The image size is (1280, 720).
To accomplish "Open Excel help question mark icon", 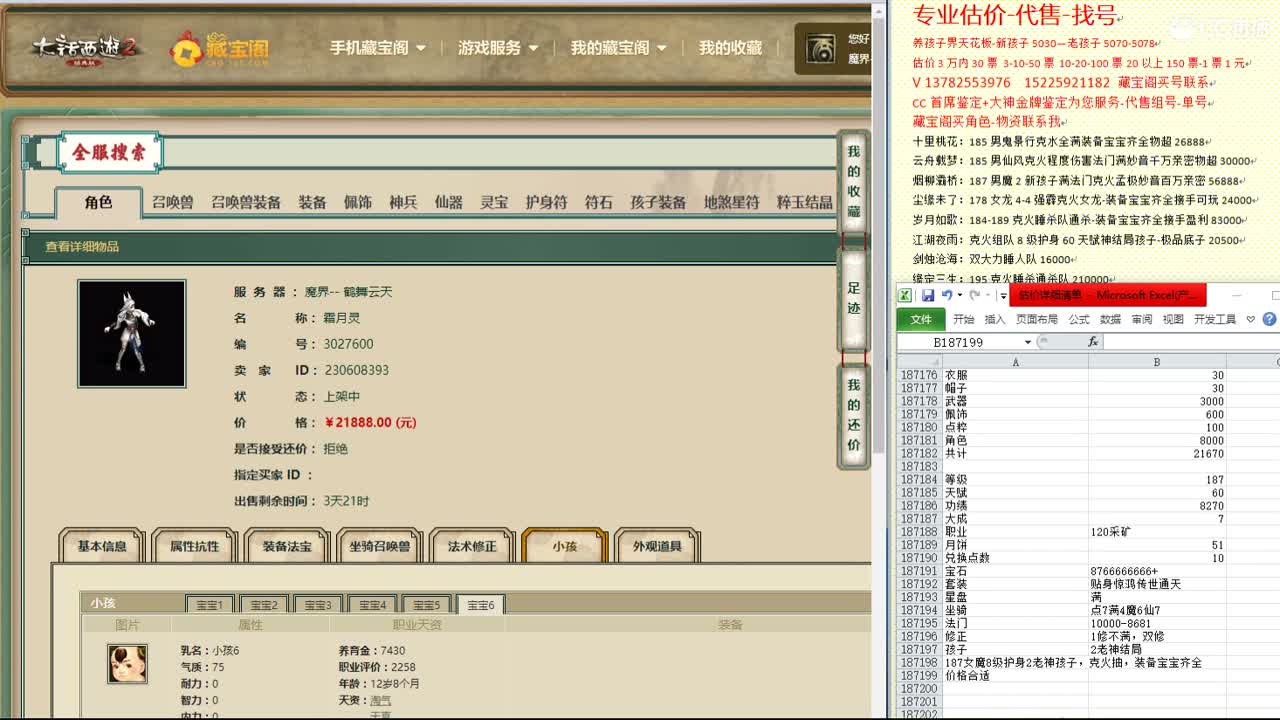I will coord(1269,319).
